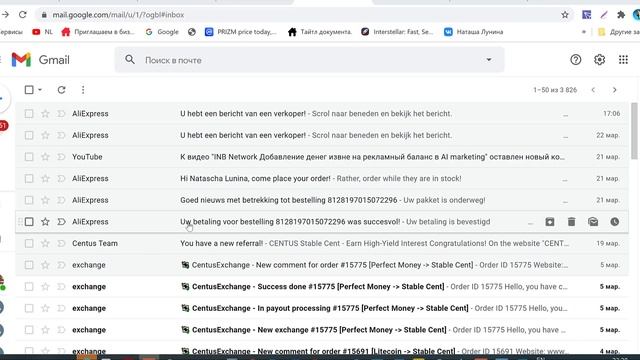Viewport: 640px width, 360px height.
Task: Bookmark this page with the star icon
Action: pyautogui.click(x=565, y=15)
